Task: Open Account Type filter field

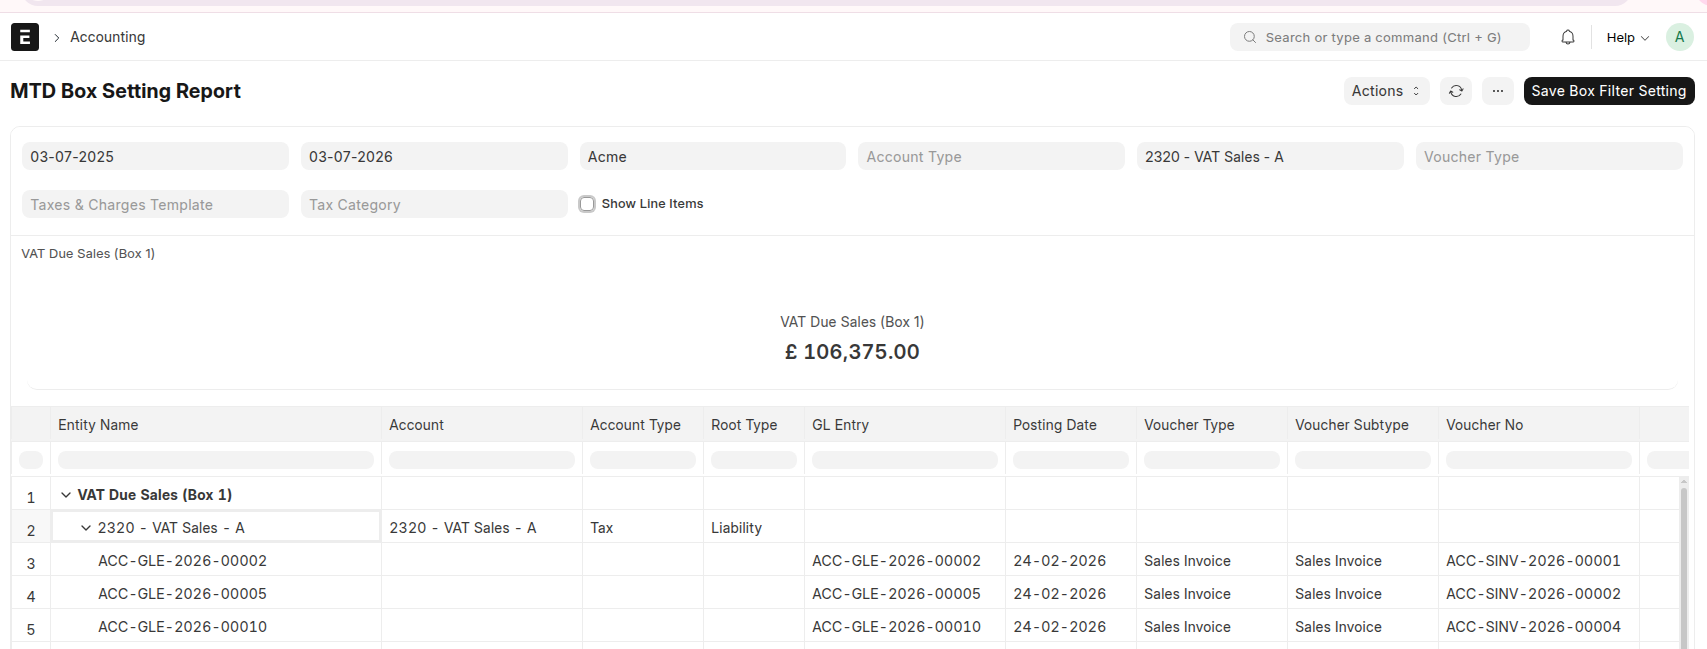Action: click(x=991, y=157)
